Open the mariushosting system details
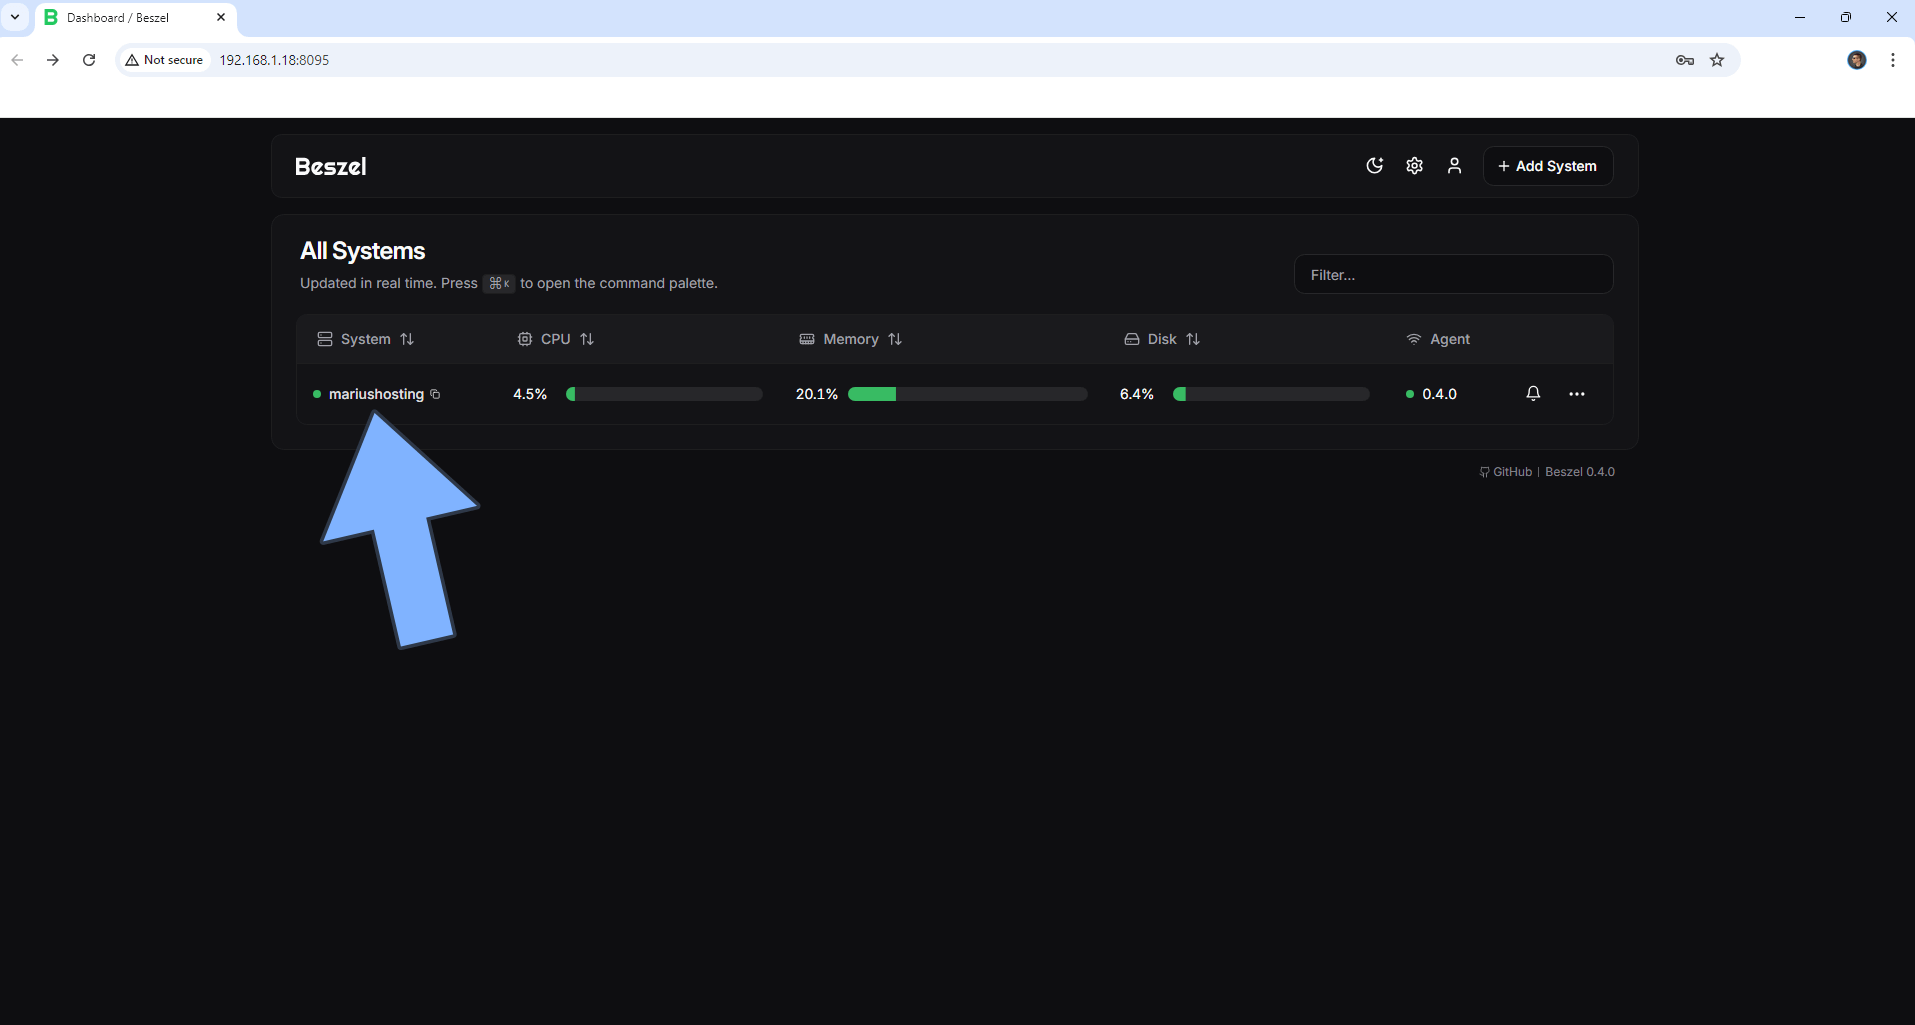Viewport: 1915px width, 1025px height. coord(376,394)
